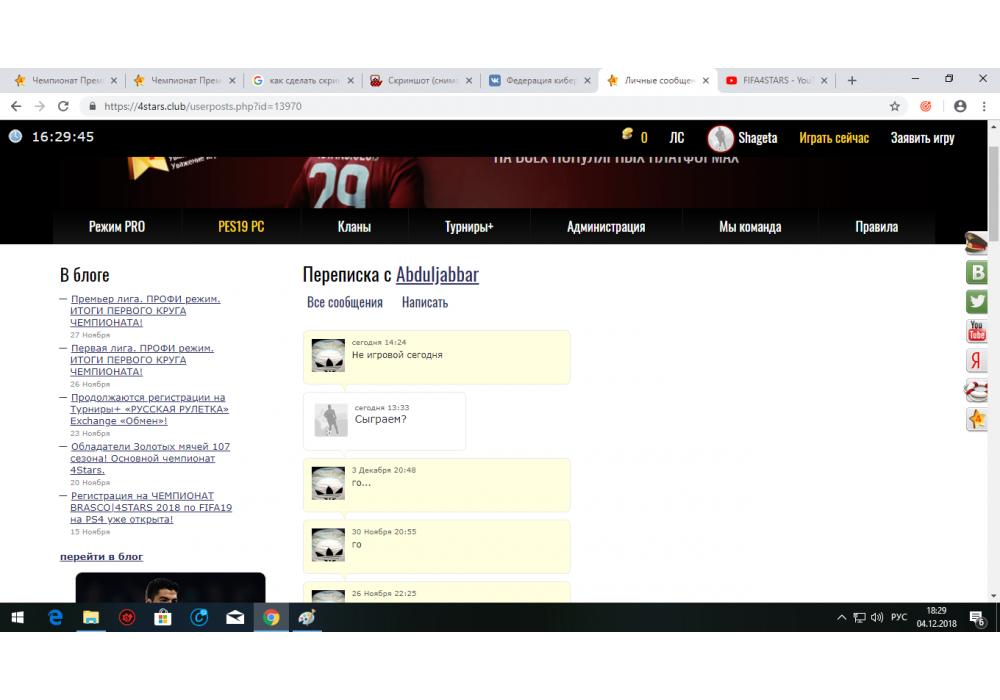
Task: Bookmark this page with the star icon
Action: (895, 106)
